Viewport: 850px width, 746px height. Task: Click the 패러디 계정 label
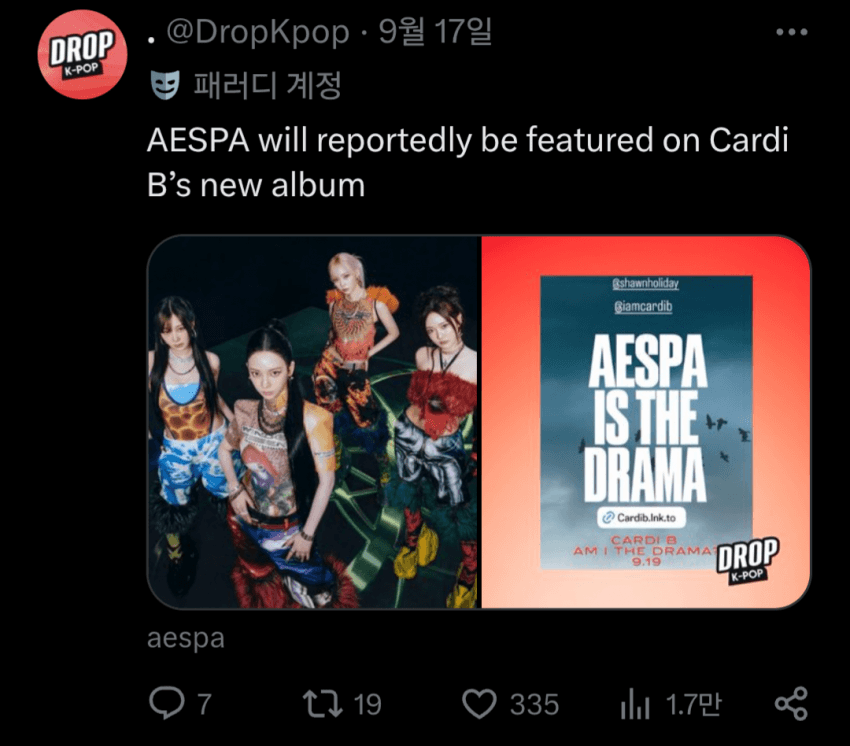268,85
